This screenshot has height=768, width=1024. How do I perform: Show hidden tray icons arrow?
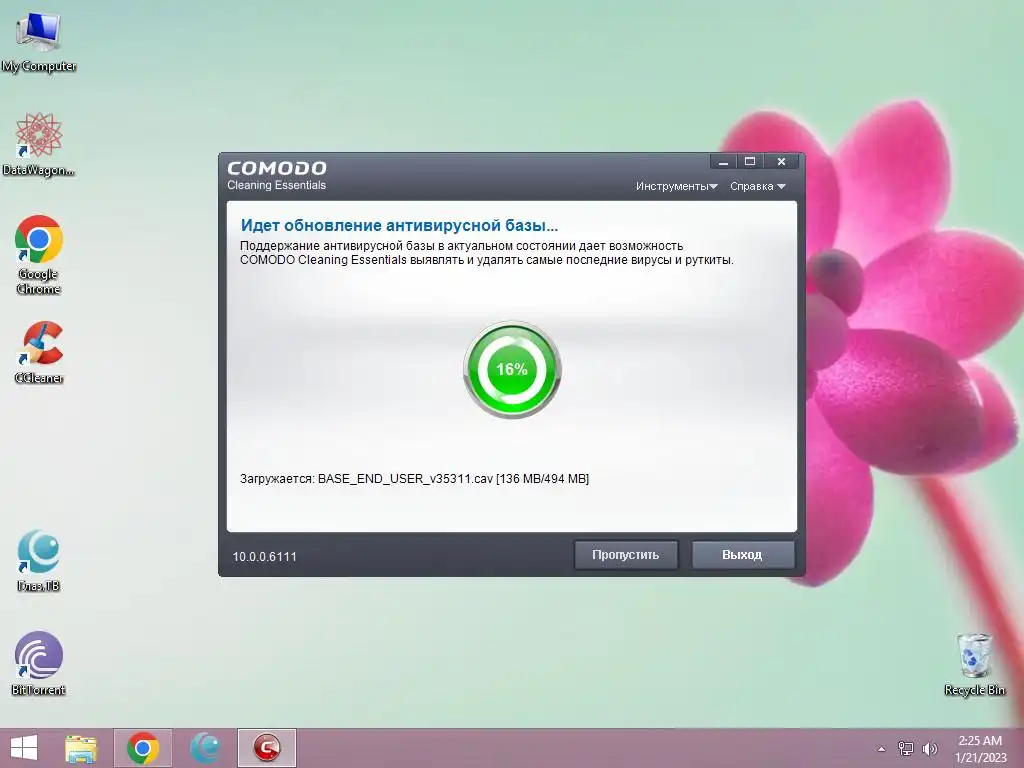click(882, 749)
